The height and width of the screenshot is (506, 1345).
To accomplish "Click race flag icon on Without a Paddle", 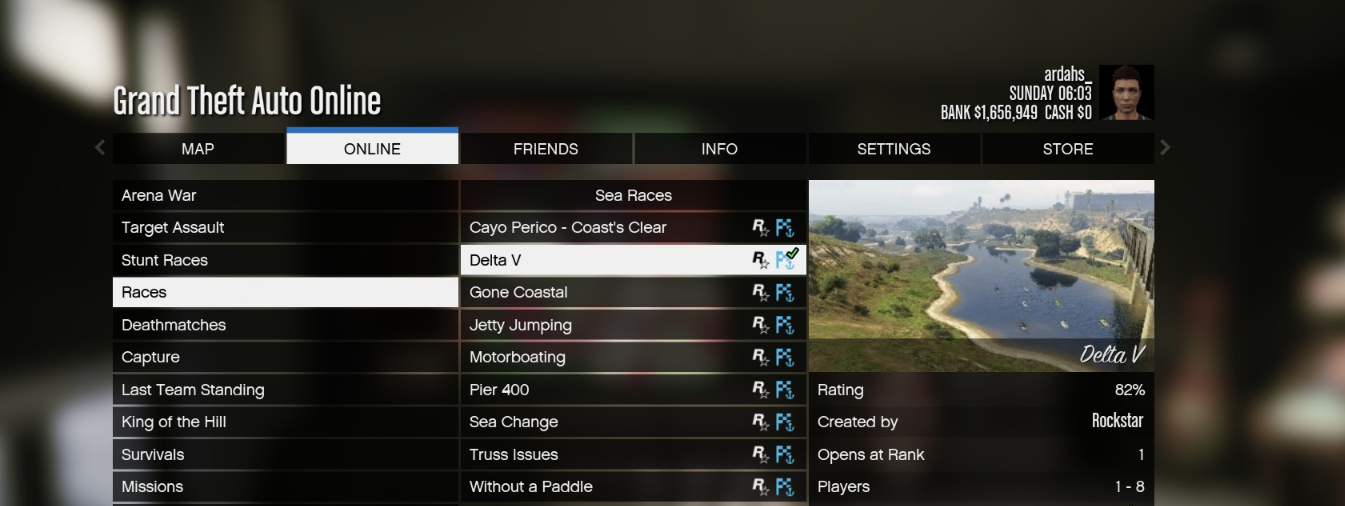I will pos(785,487).
